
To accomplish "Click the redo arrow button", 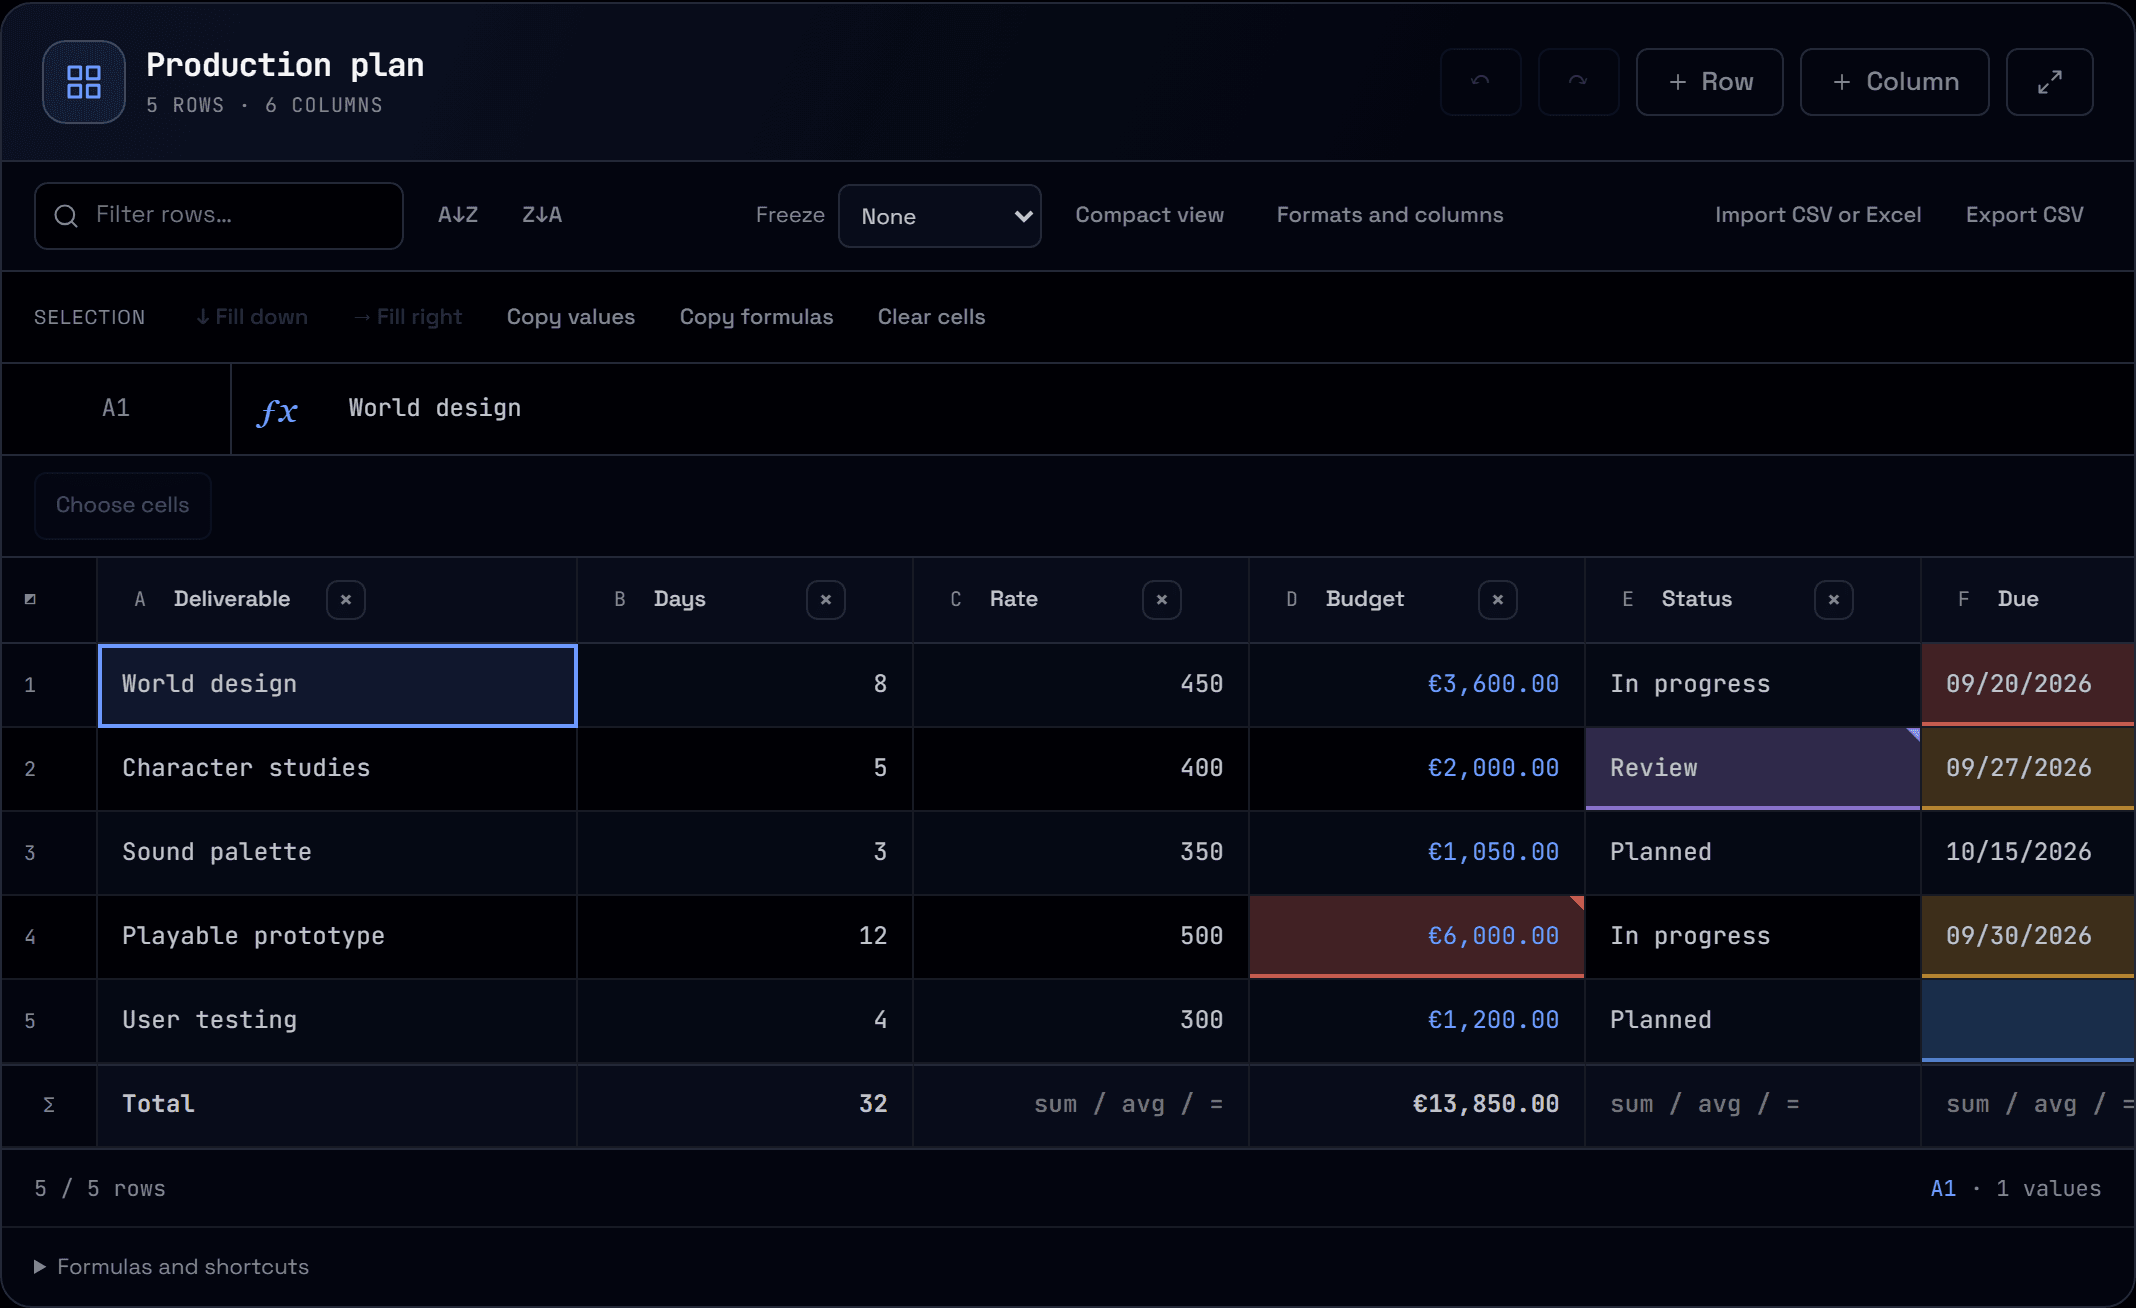I will coord(1578,82).
